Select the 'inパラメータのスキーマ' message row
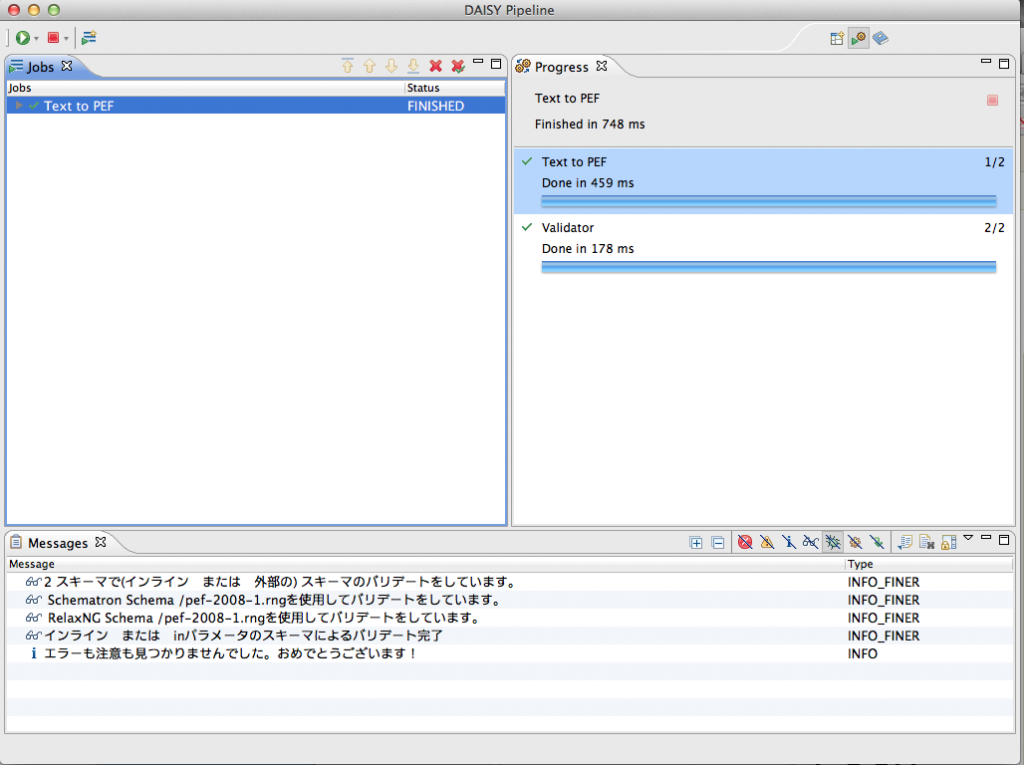 [509, 636]
